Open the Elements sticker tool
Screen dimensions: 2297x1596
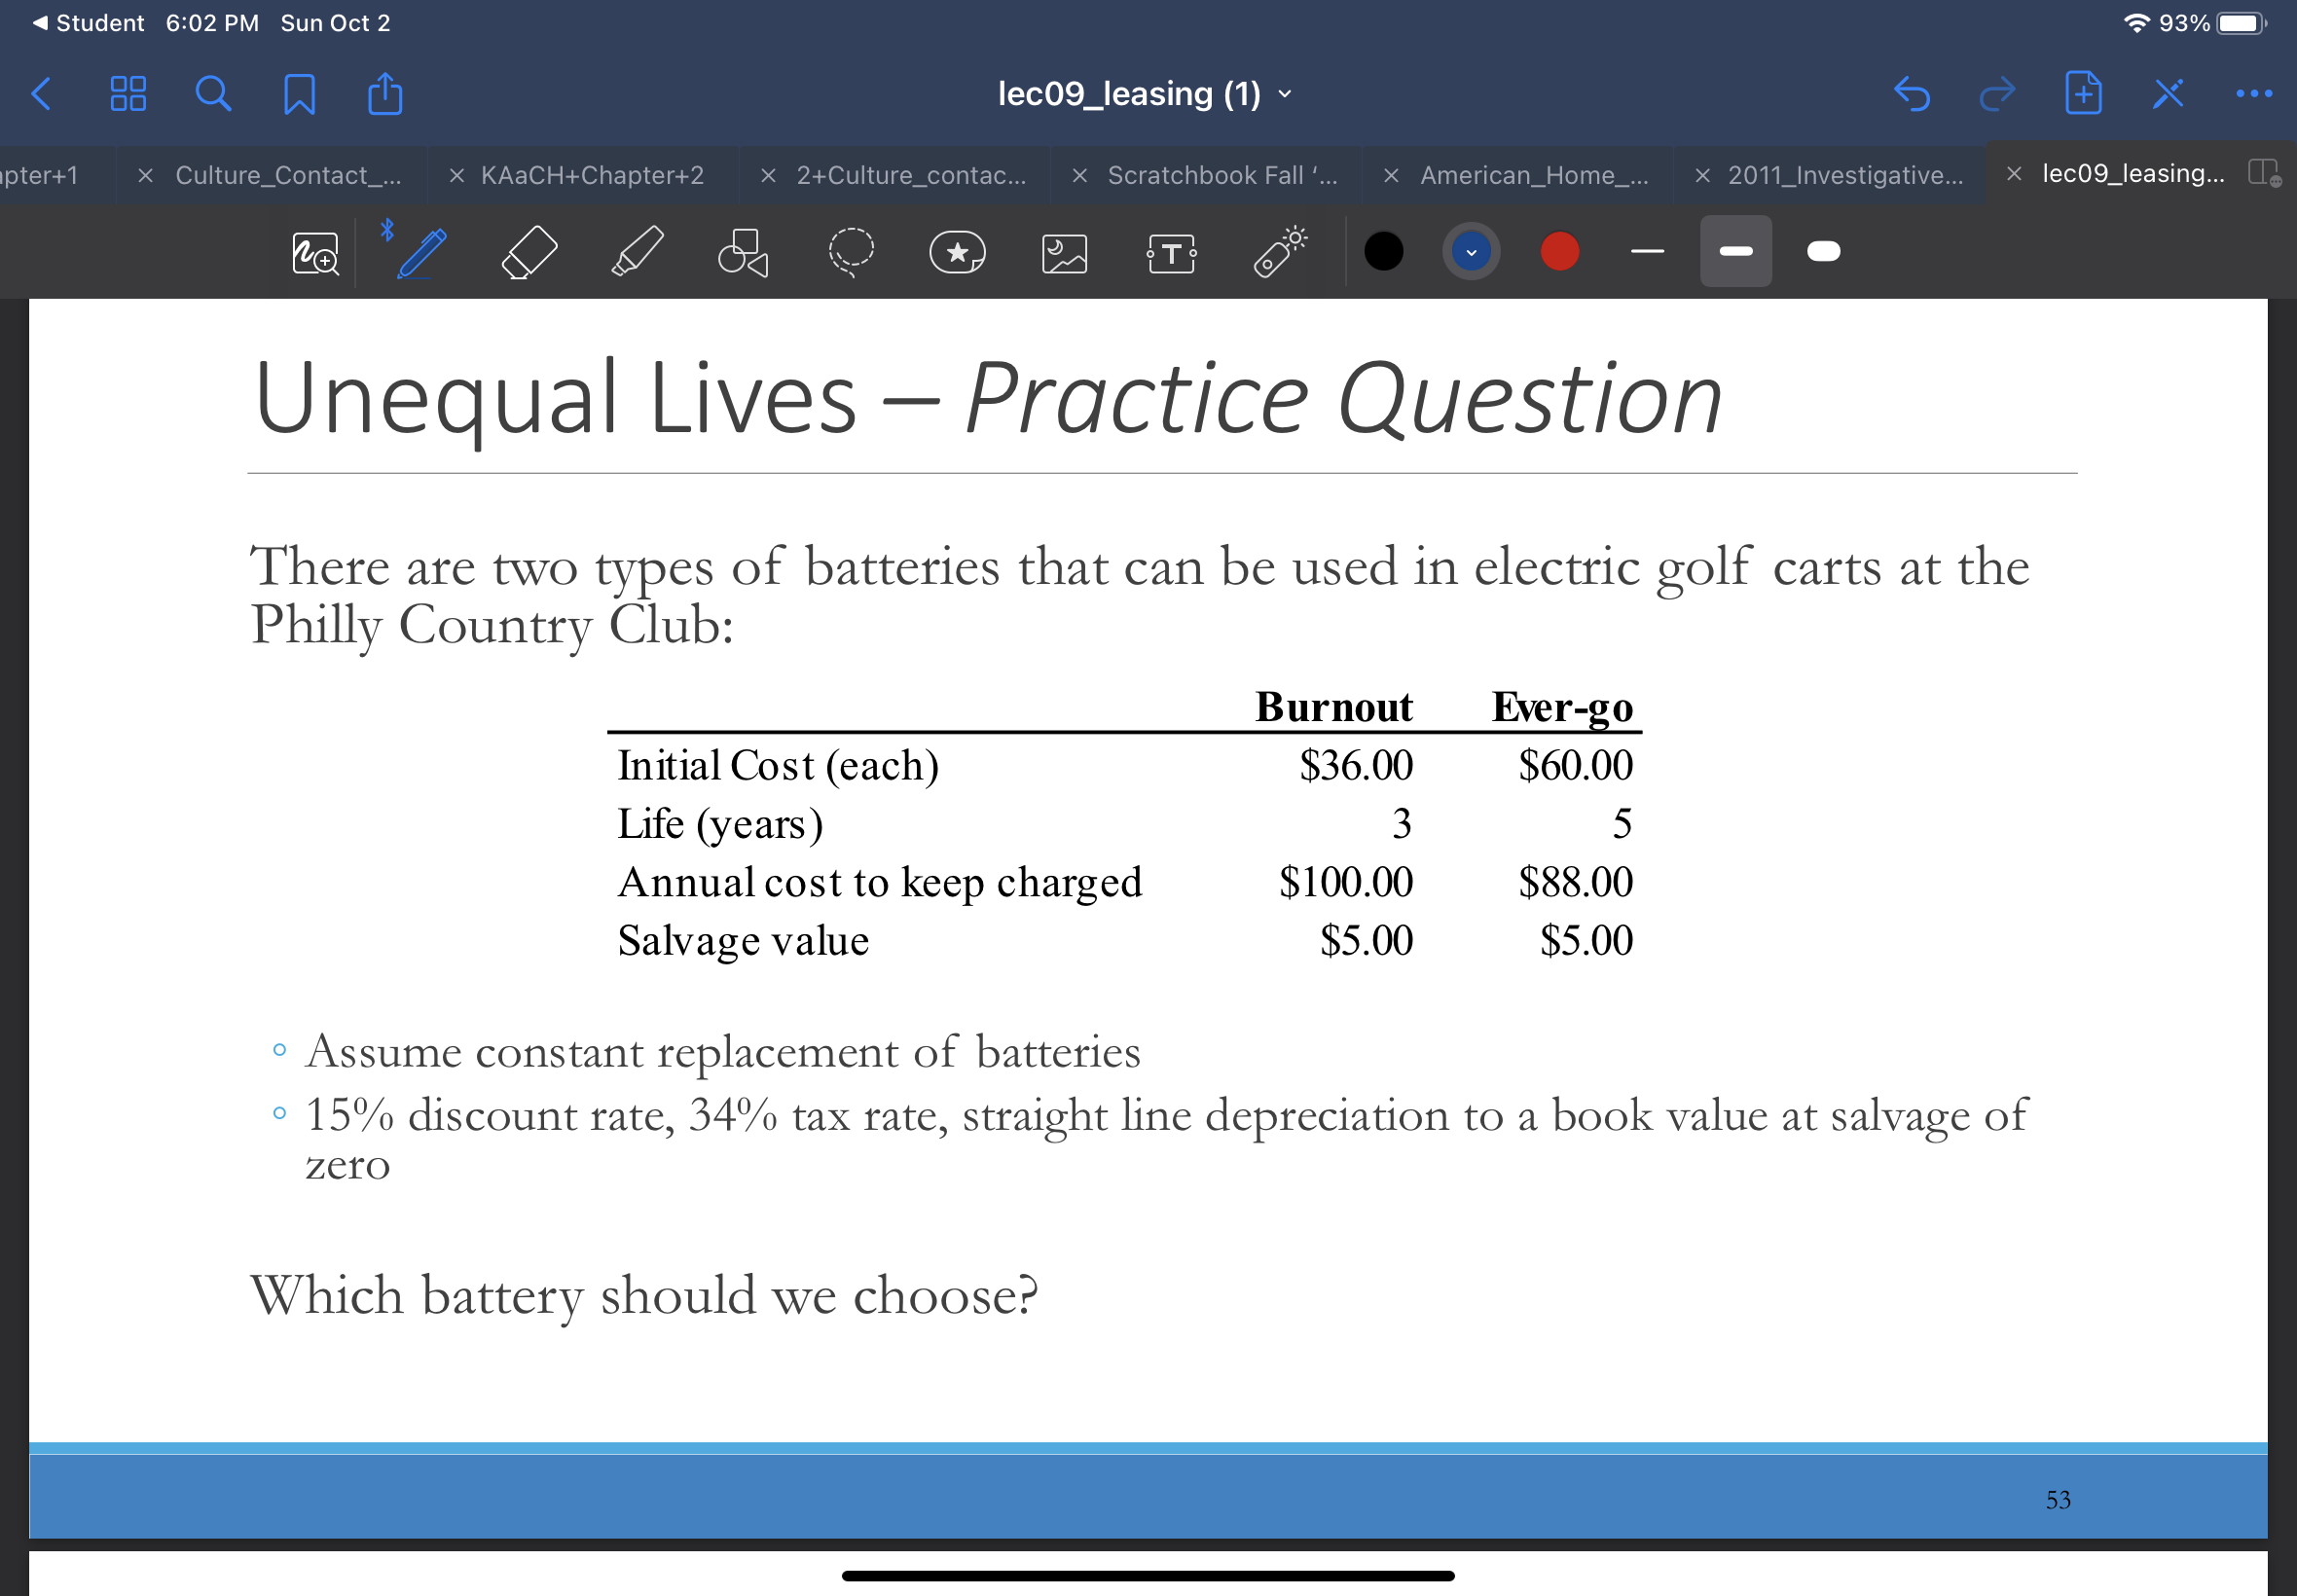pos(957,252)
